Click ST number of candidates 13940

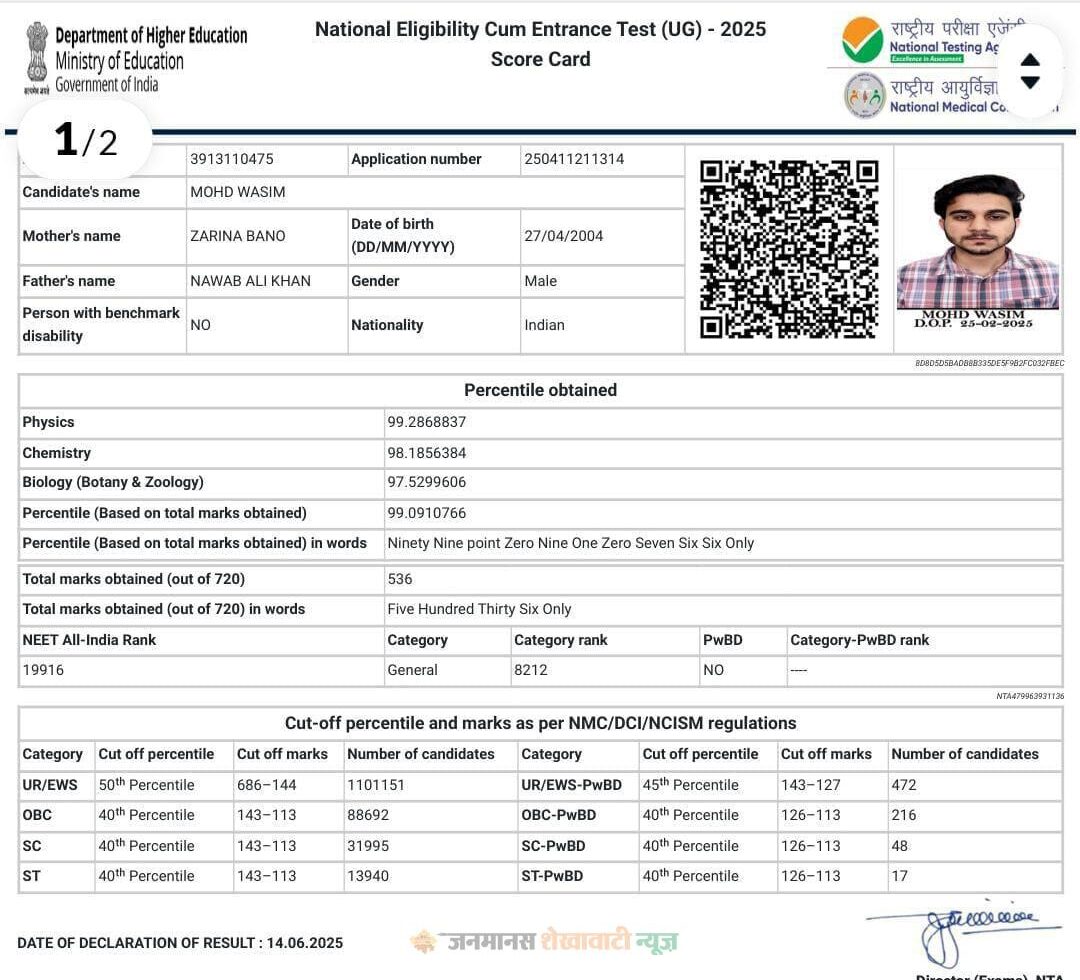(x=368, y=877)
